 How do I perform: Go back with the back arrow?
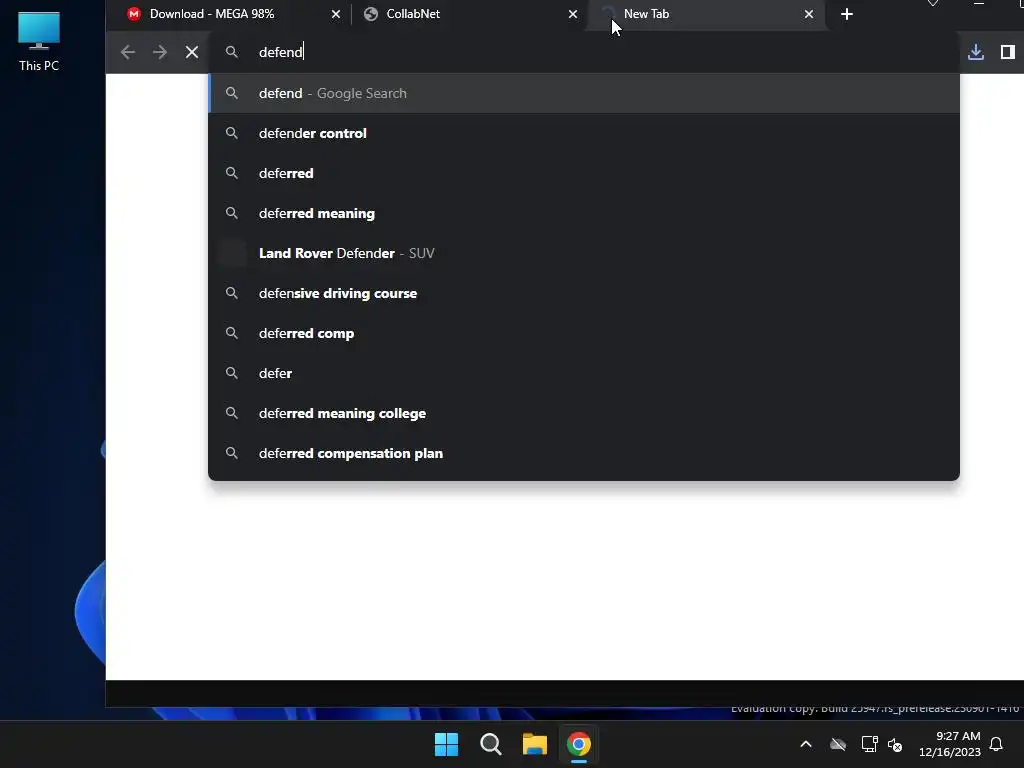point(128,52)
